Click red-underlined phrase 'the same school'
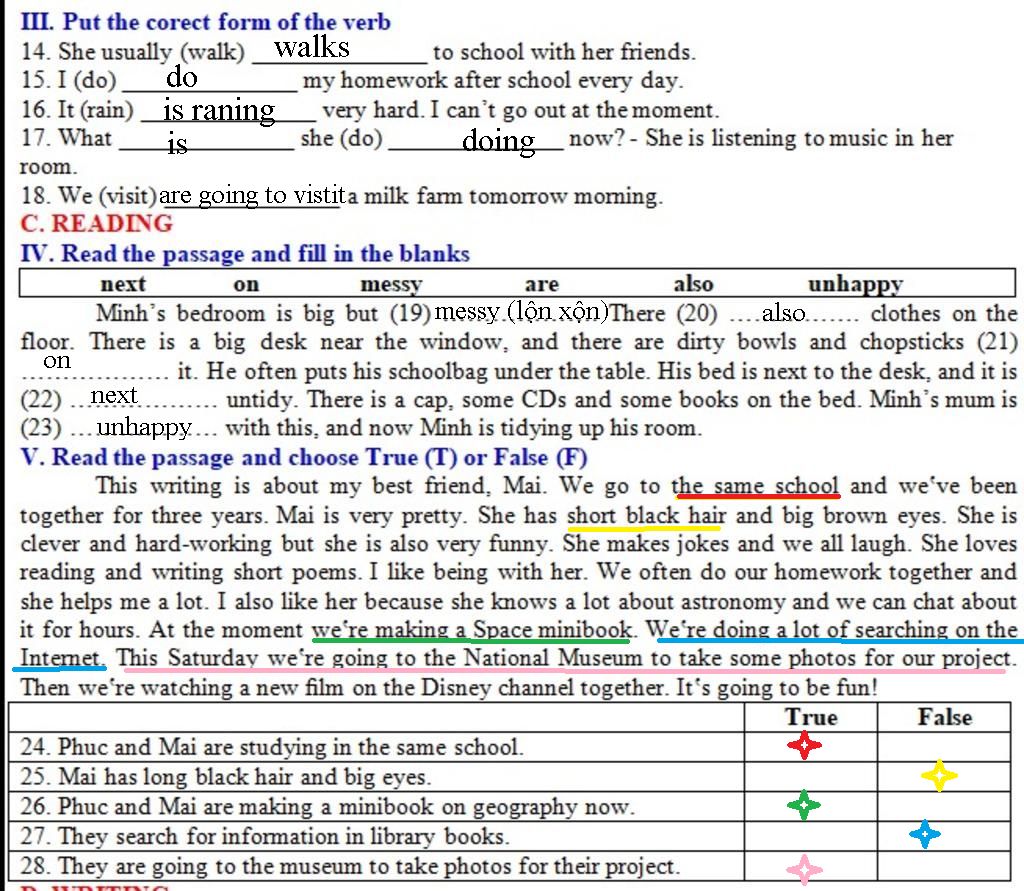 (756, 486)
